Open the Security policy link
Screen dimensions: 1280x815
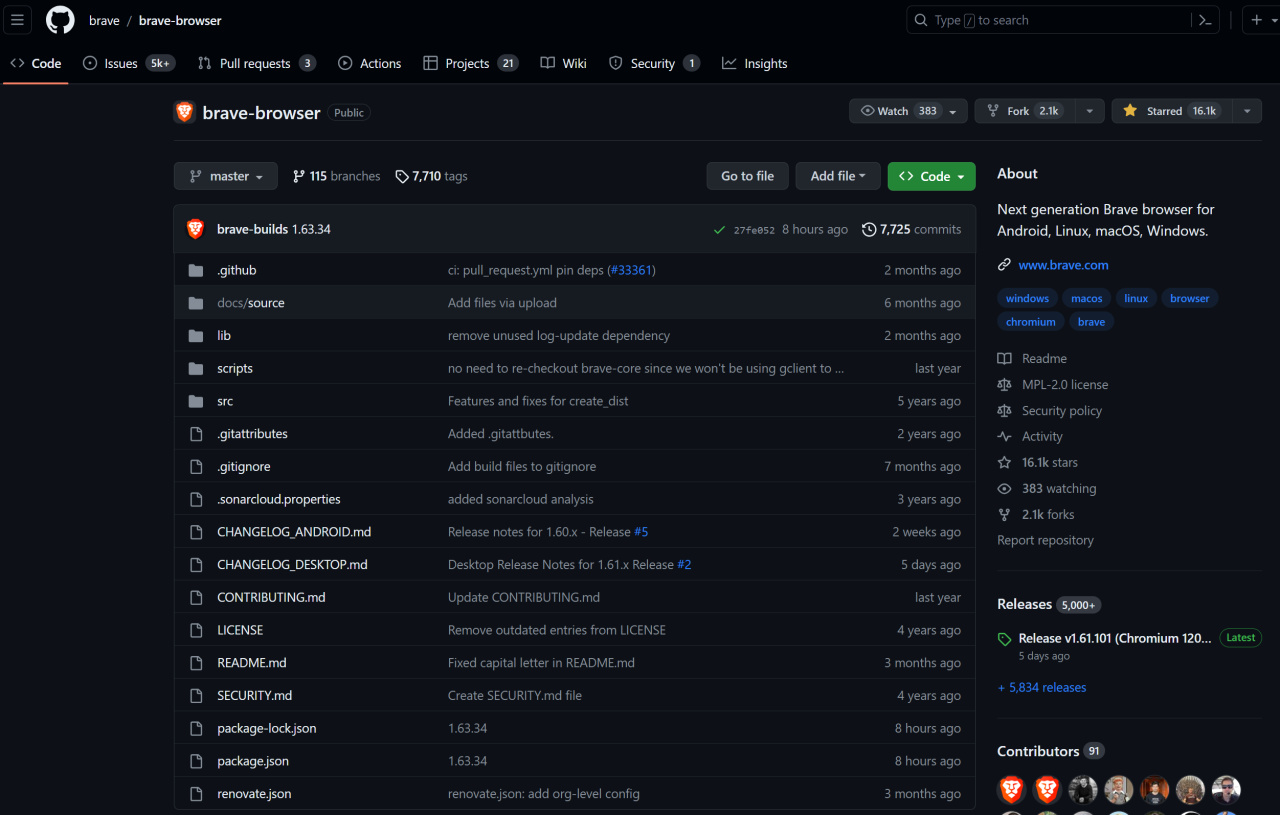pyautogui.click(x=1062, y=411)
